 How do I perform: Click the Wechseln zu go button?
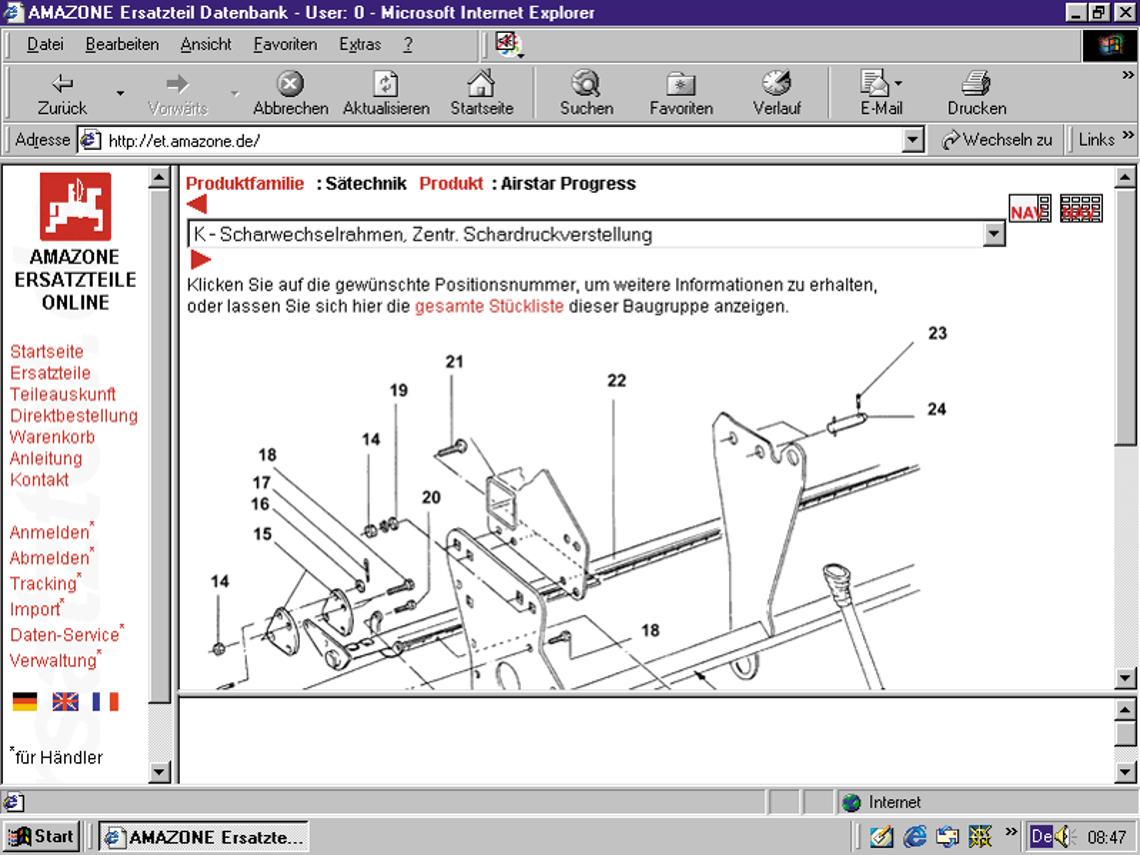coord(996,140)
